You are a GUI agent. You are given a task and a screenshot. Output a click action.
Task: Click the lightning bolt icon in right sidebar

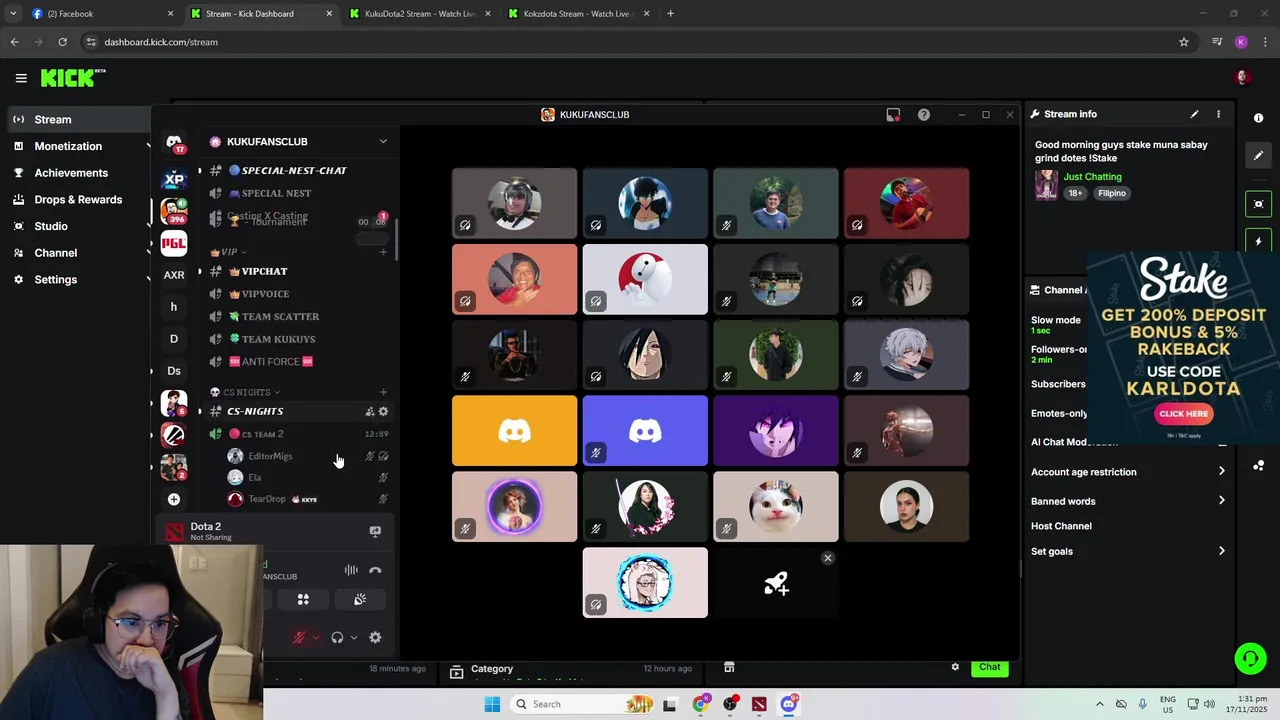[1258, 242]
